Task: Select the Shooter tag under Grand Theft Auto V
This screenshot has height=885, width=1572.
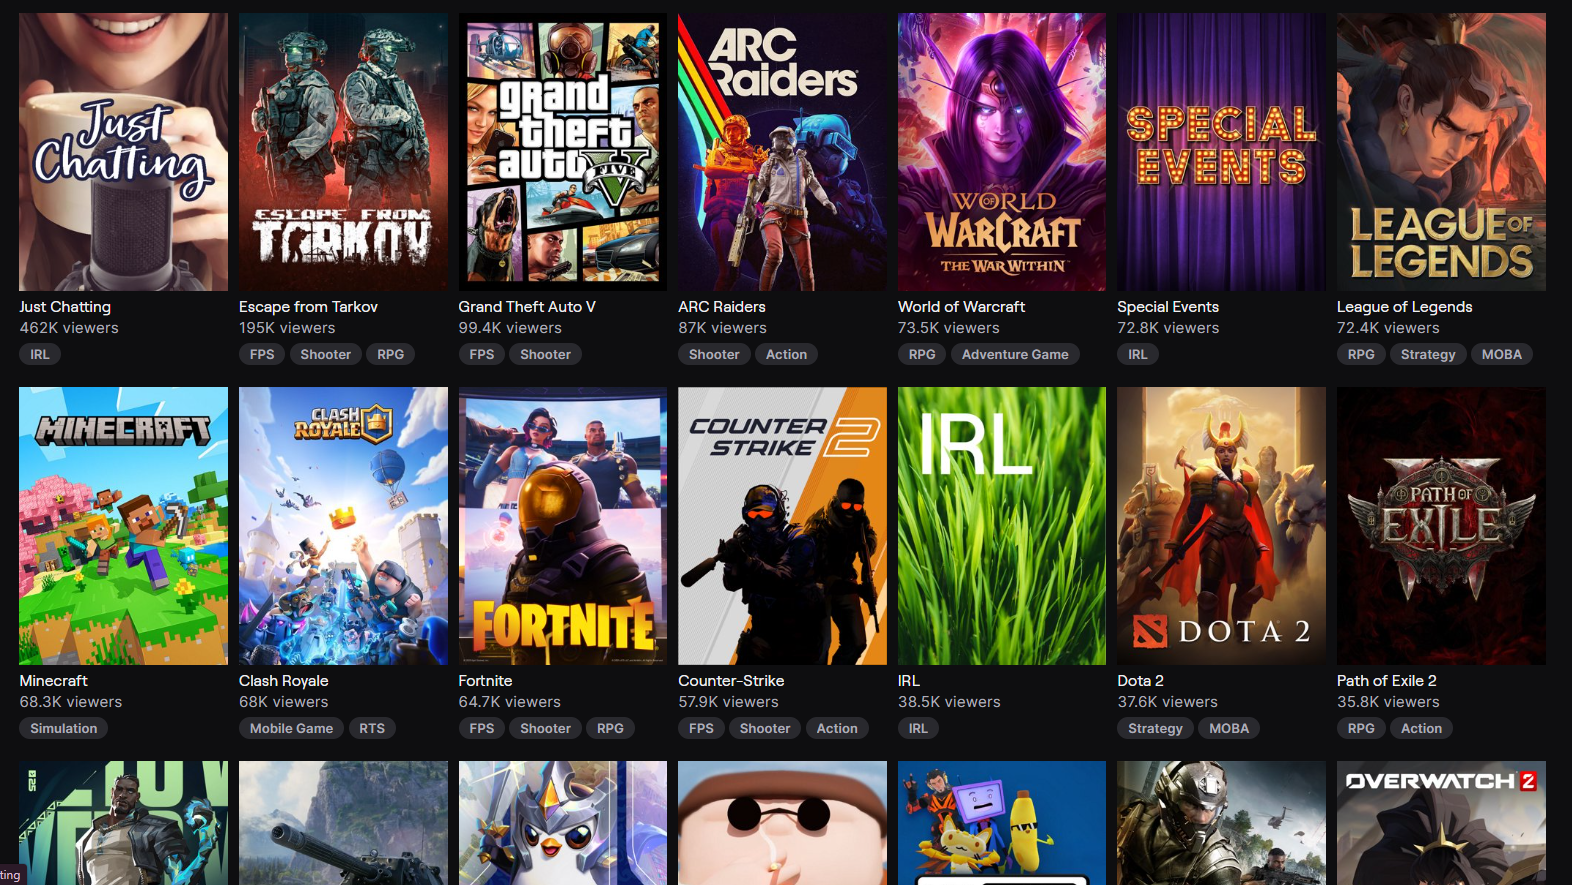Action: pos(545,354)
